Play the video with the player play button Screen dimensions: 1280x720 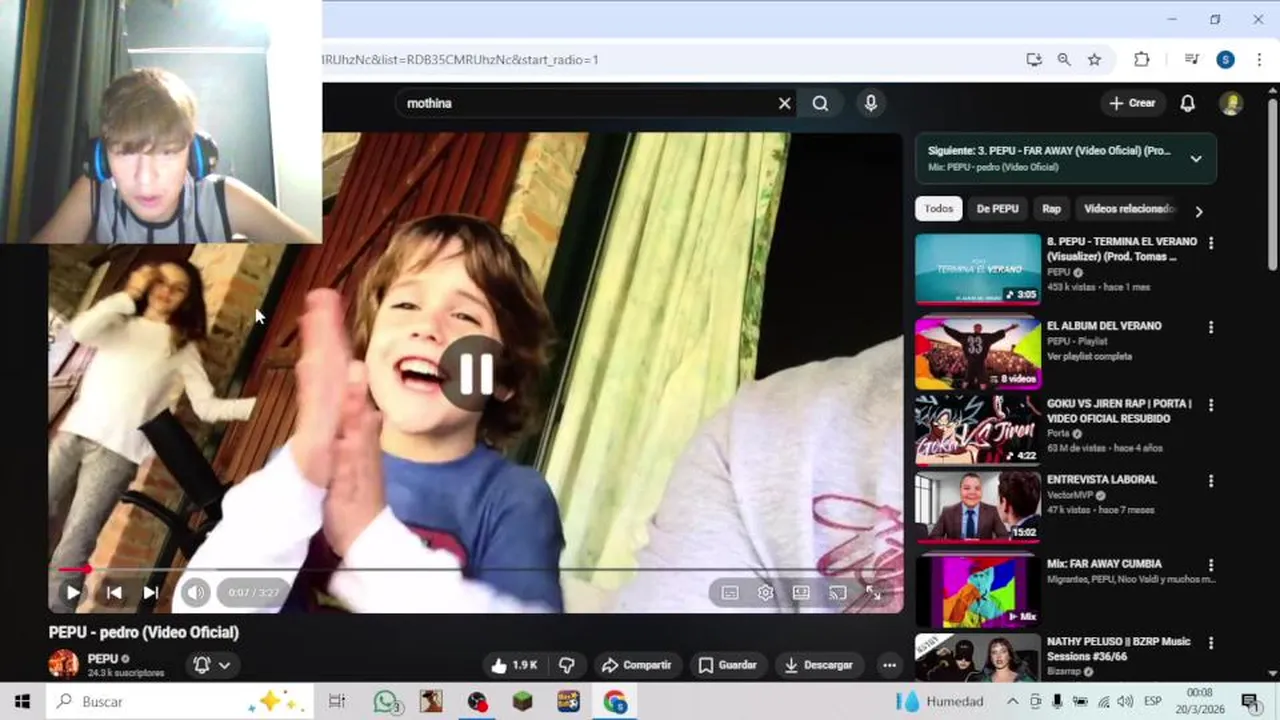(x=73, y=592)
